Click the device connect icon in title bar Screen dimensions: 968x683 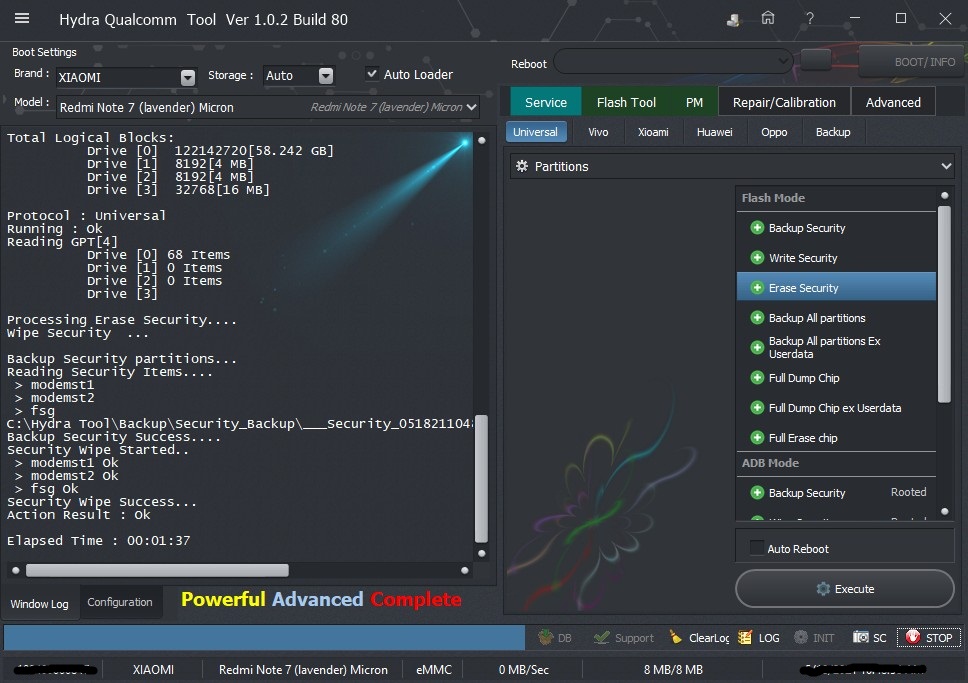pos(733,20)
